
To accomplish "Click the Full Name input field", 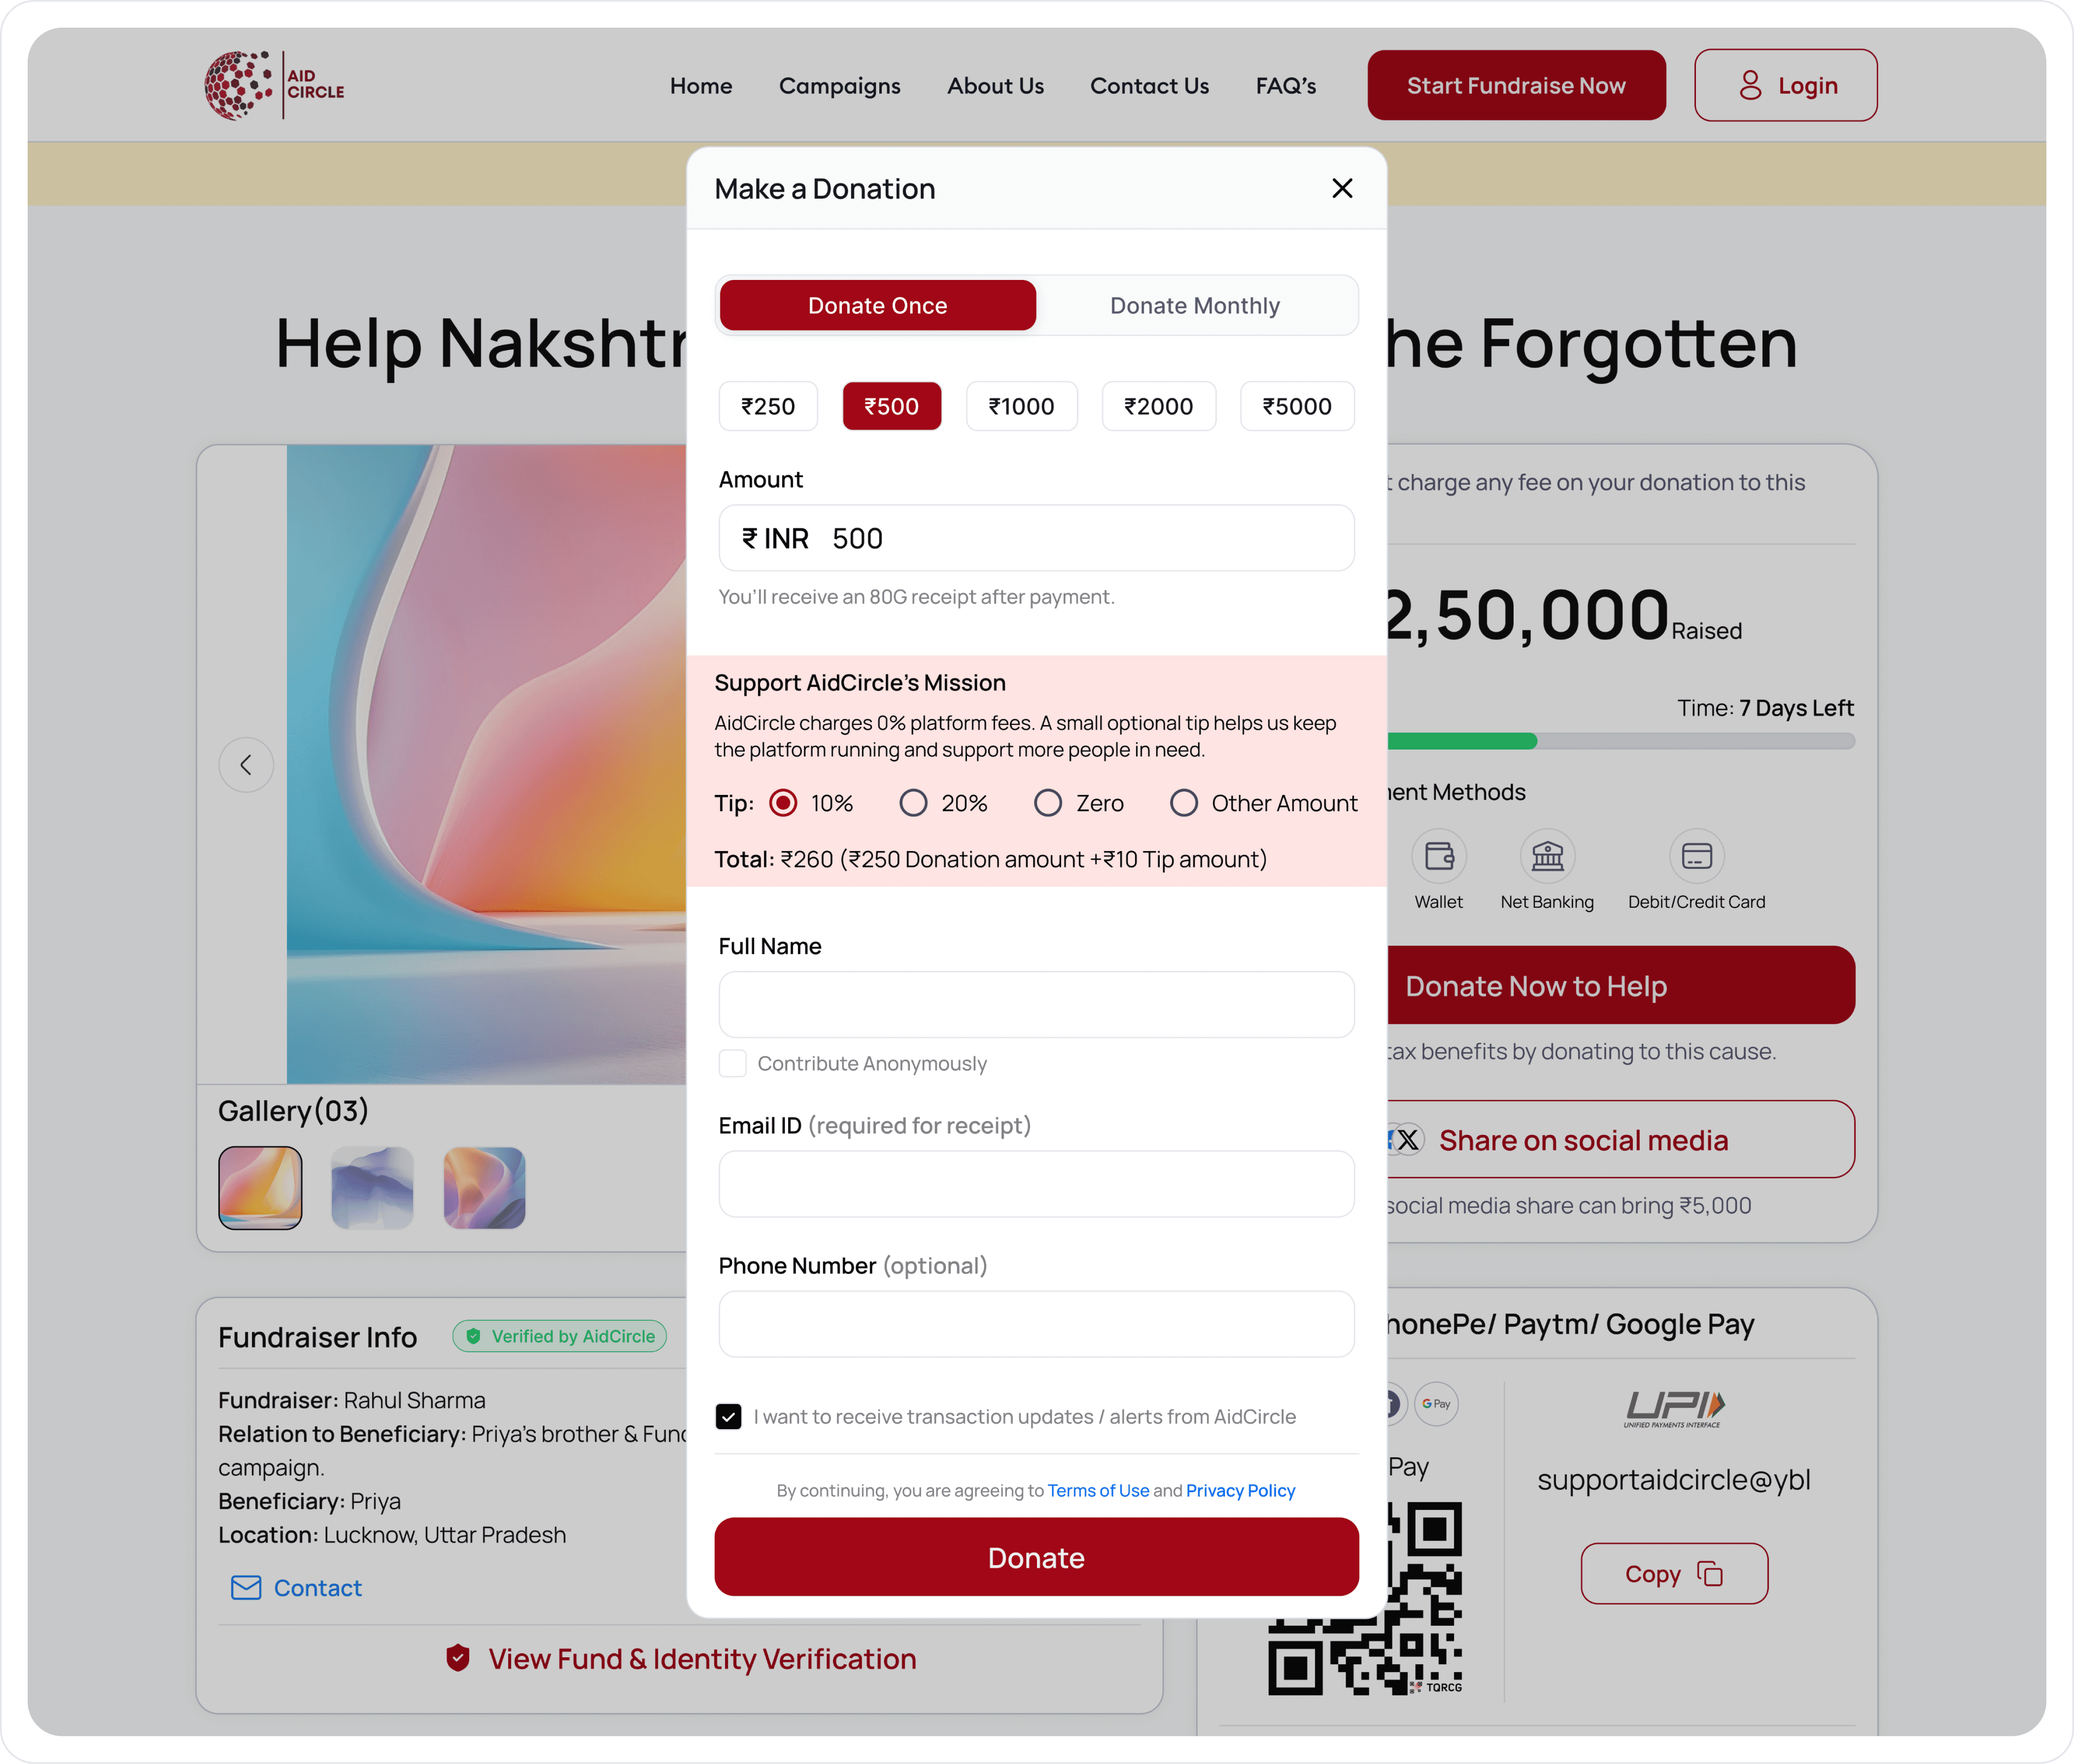I will click(x=1036, y=1004).
